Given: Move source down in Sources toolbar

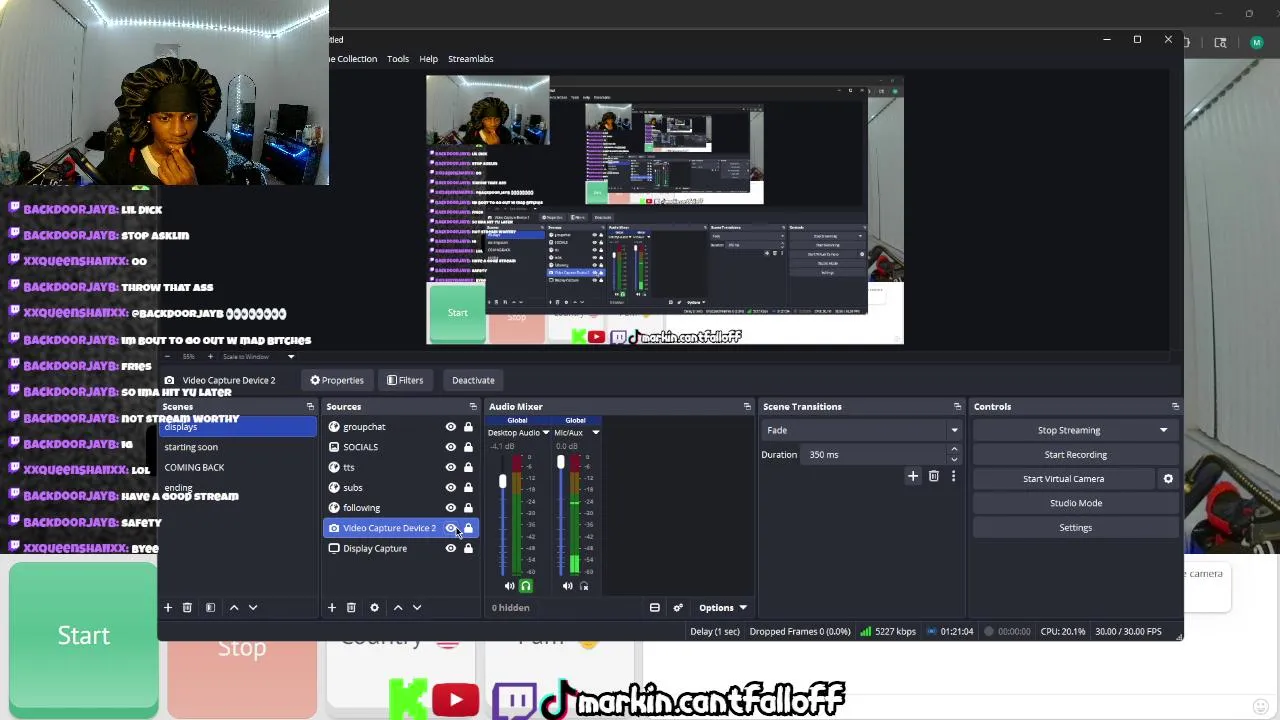Looking at the screenshot, I should 417,607.
